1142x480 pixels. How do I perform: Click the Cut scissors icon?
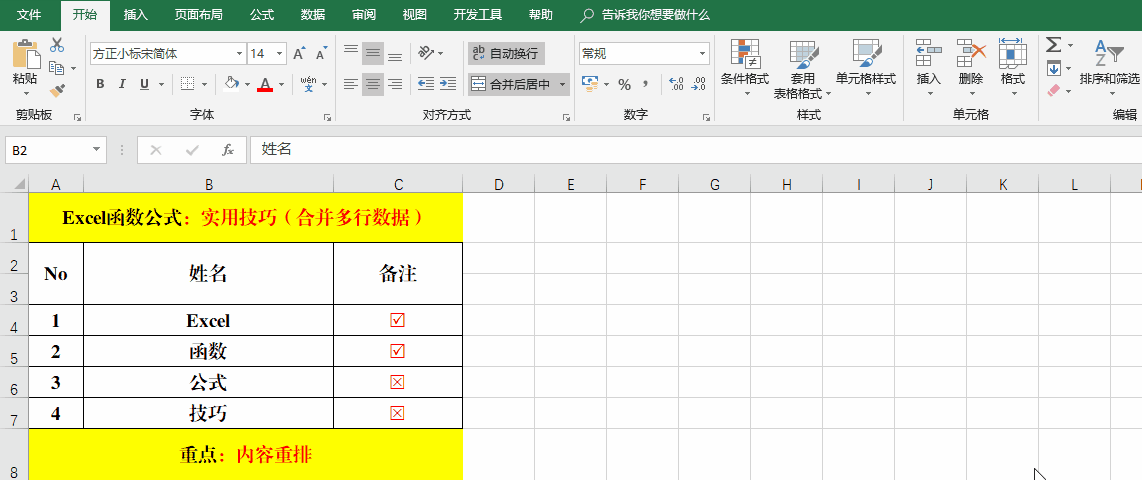click(57, 45)
